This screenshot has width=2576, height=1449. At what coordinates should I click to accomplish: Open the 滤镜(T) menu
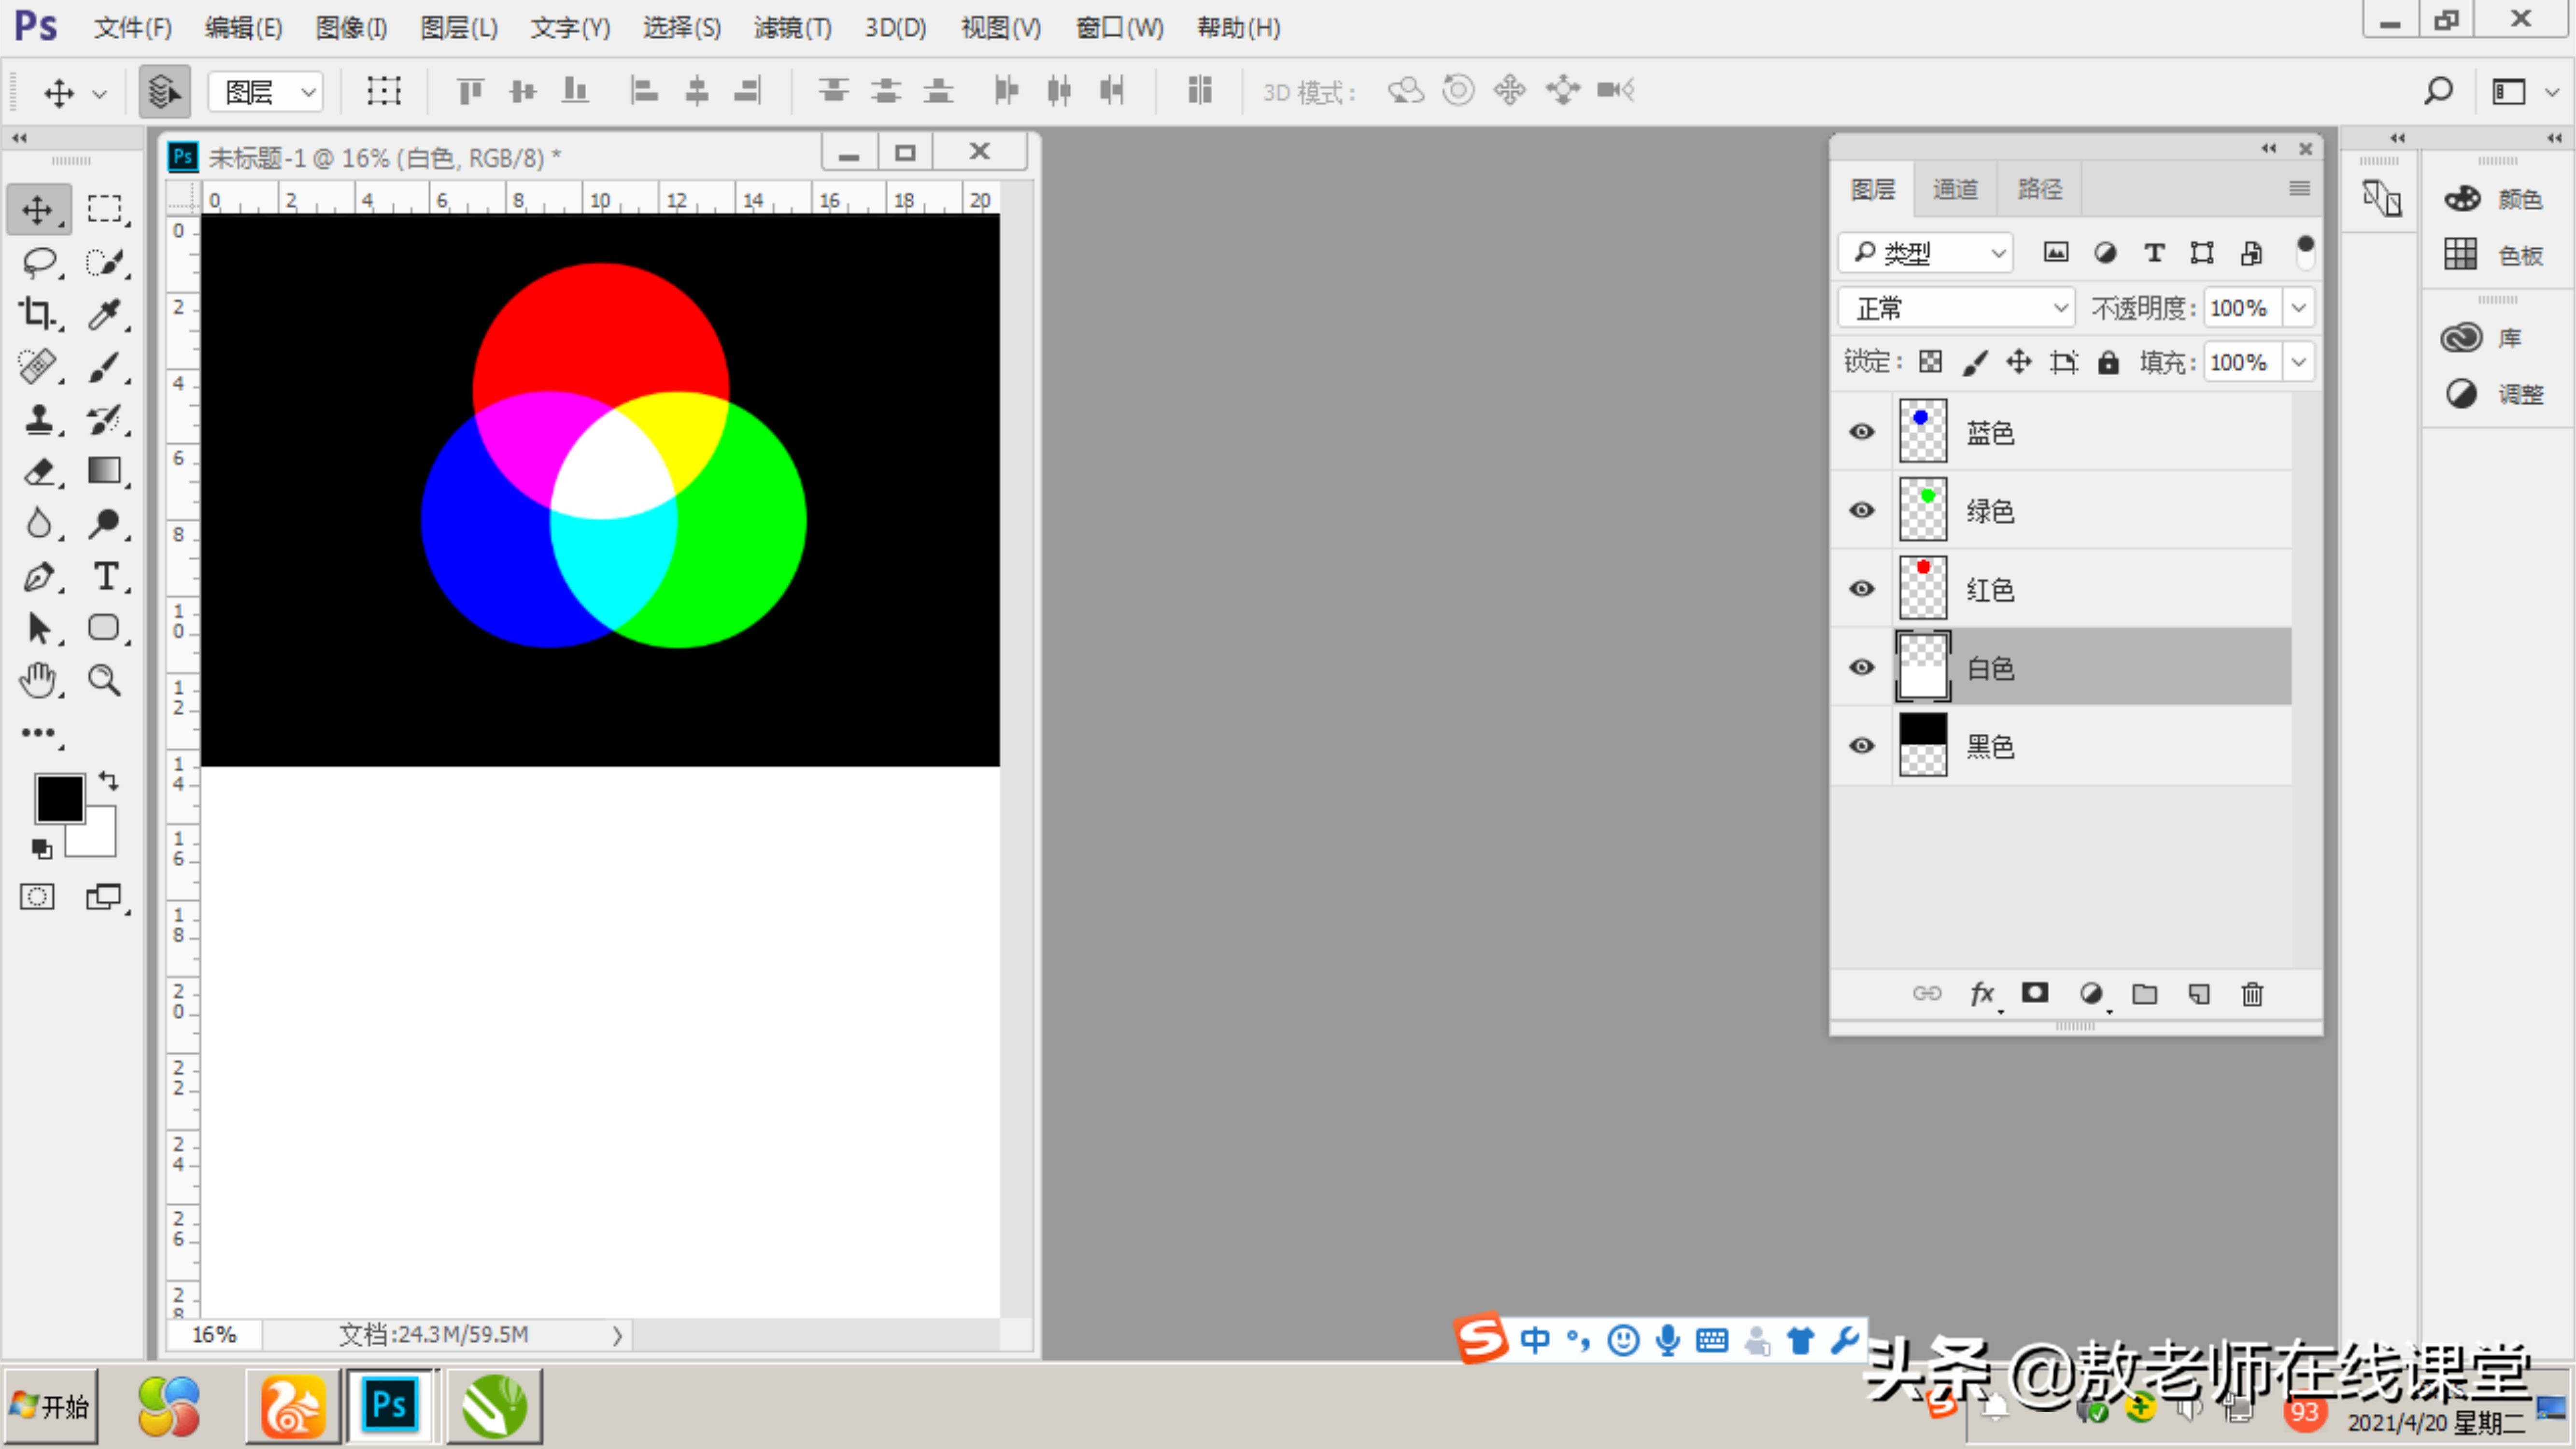[792, 28]
